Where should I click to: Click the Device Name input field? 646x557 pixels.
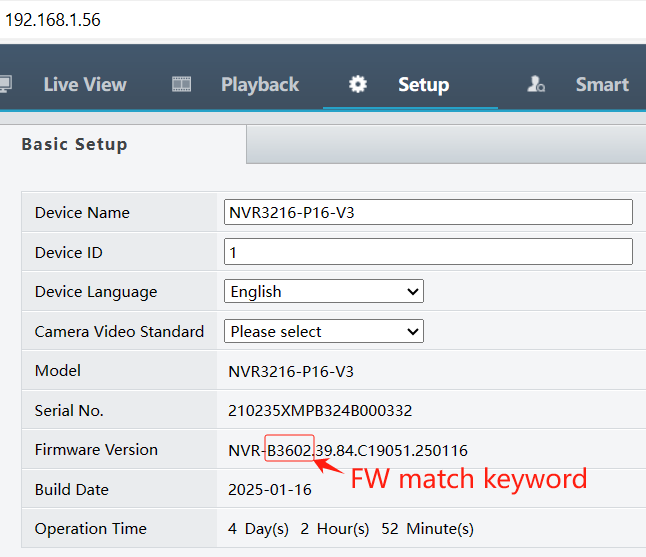428,212
